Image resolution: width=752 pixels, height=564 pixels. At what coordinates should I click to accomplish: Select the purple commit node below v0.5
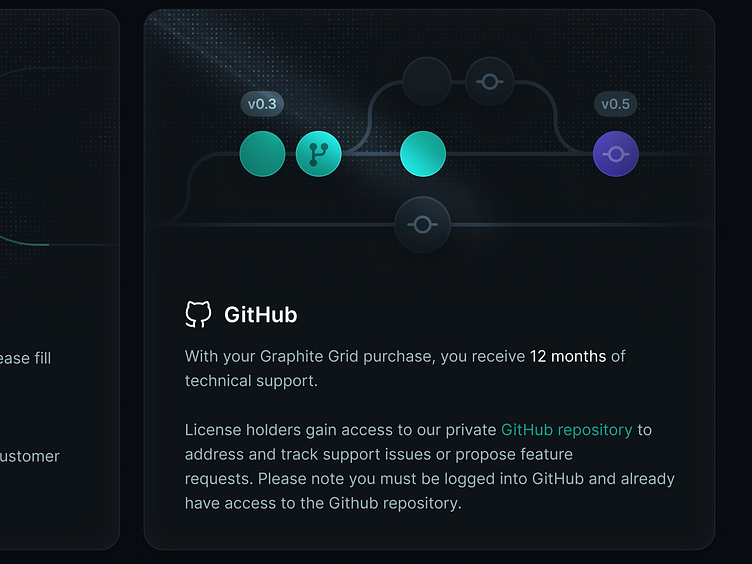point(616,154)
